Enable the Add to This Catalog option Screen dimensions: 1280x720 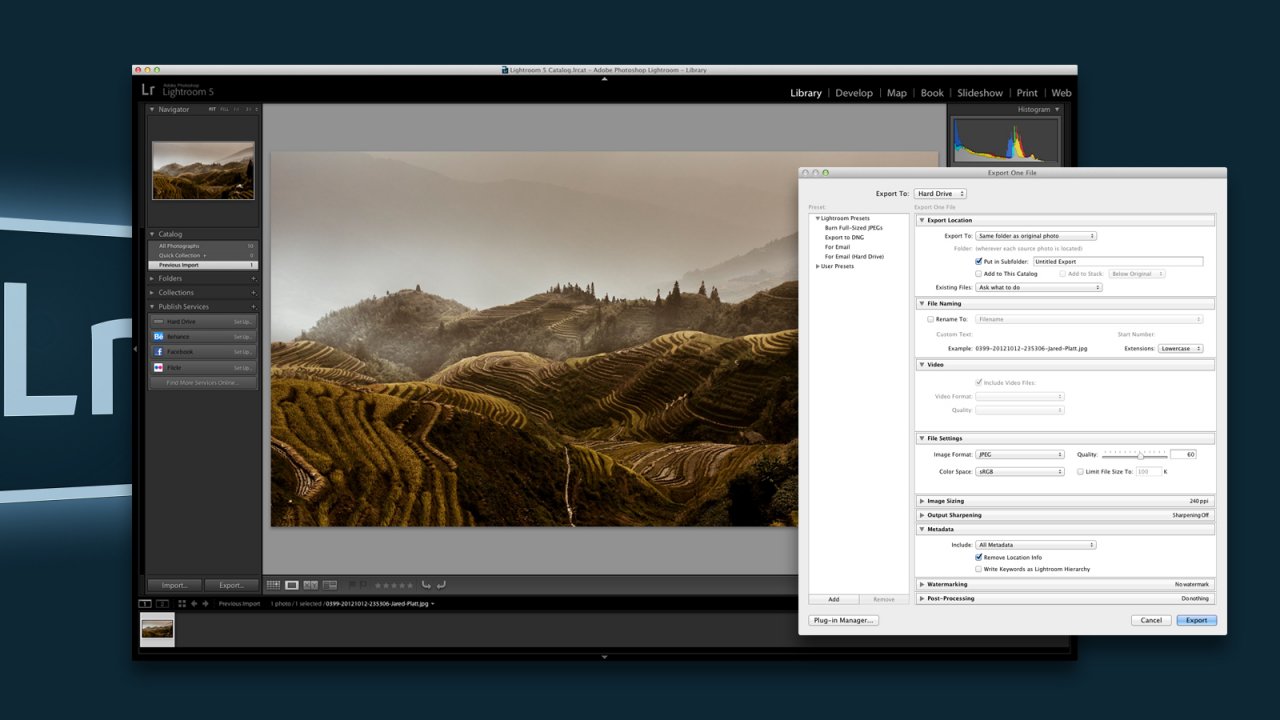pyautogui.click(x=978, y=274)
